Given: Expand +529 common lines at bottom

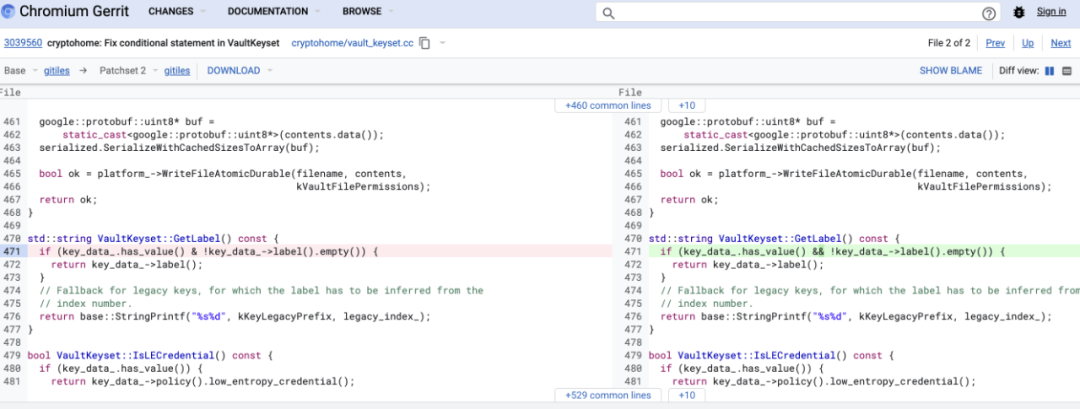Looking at the screenshot, I should click(x=608, y=396).
